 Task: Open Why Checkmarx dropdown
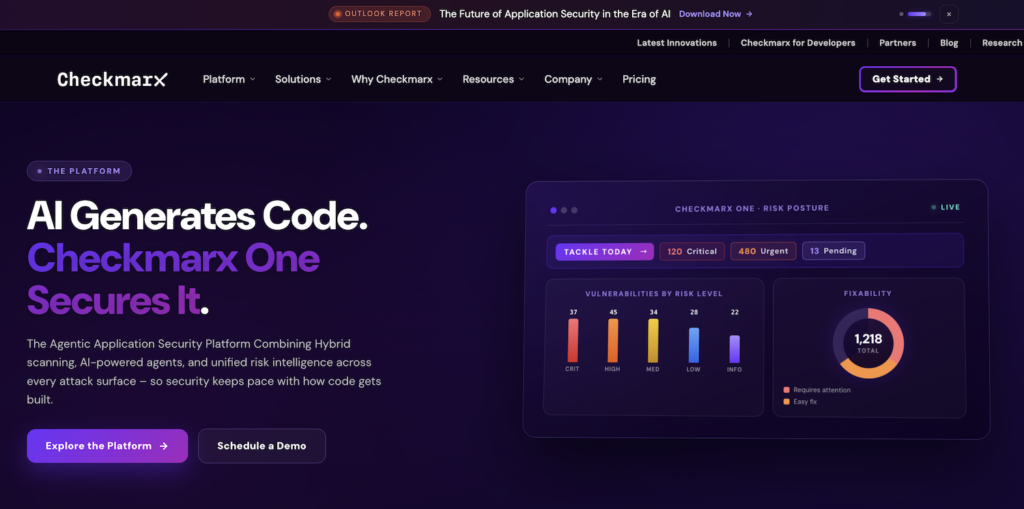point(397,79)
